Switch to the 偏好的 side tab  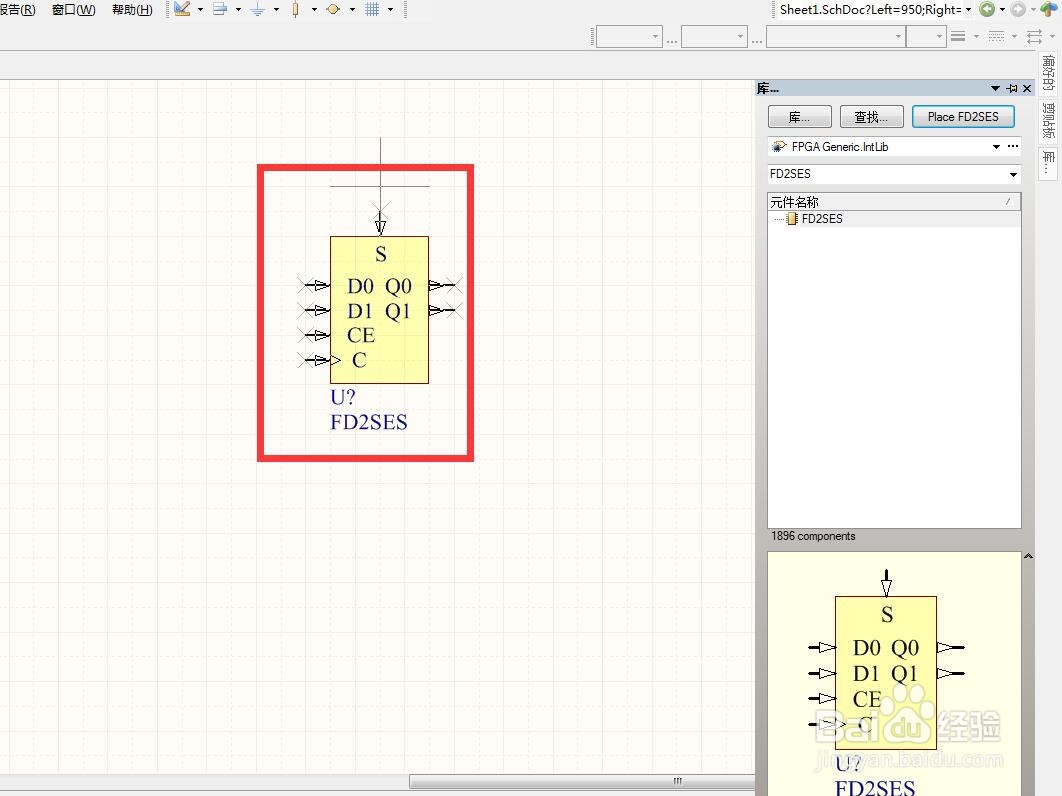pos(1048,72)
